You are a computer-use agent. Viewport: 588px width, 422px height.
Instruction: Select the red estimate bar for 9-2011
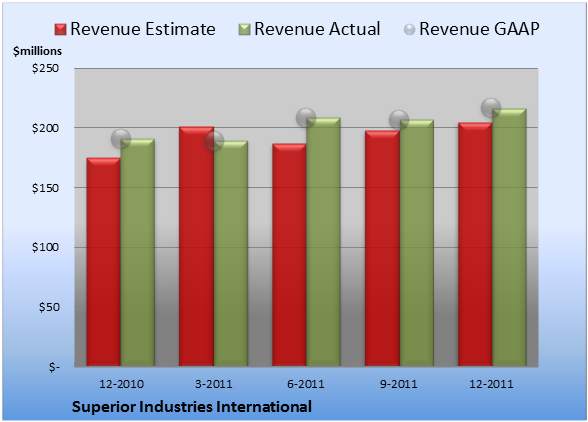tap(382, 248)
